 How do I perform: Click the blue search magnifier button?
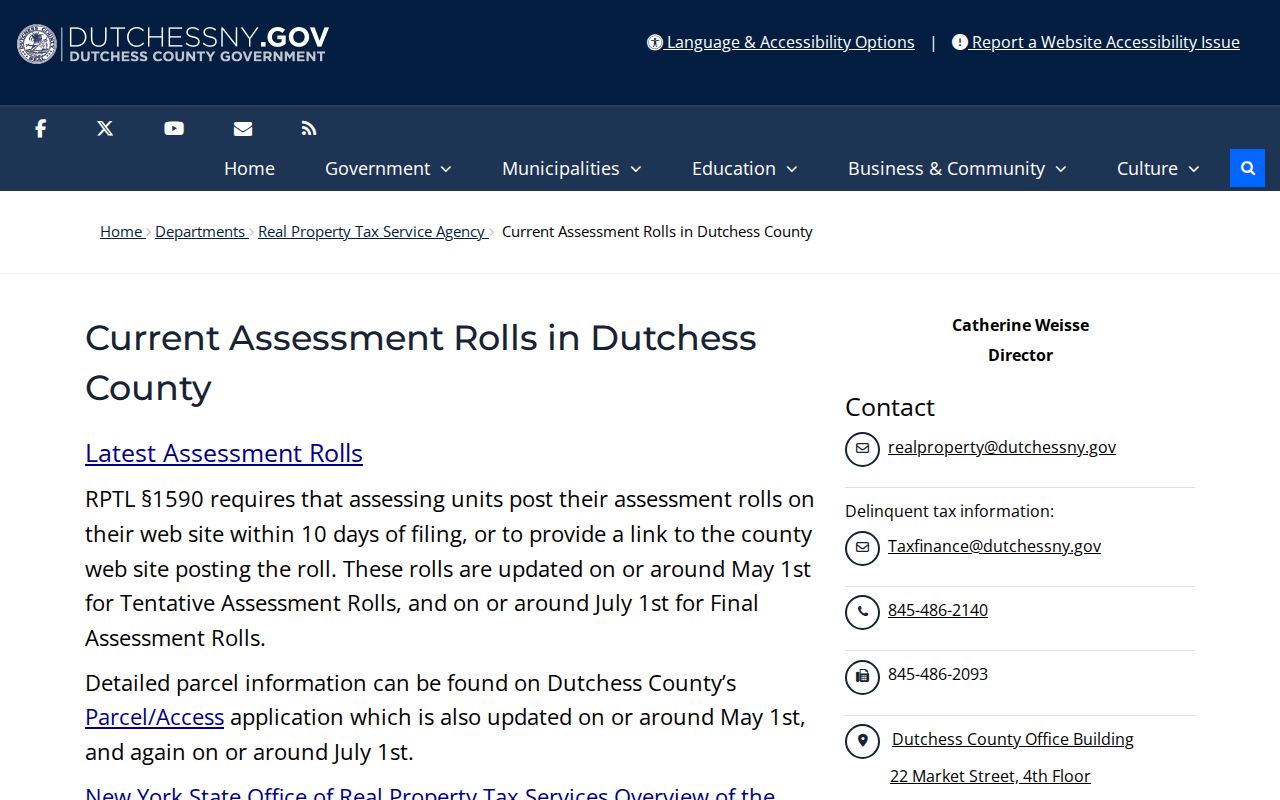click(x=1247, y=168)
